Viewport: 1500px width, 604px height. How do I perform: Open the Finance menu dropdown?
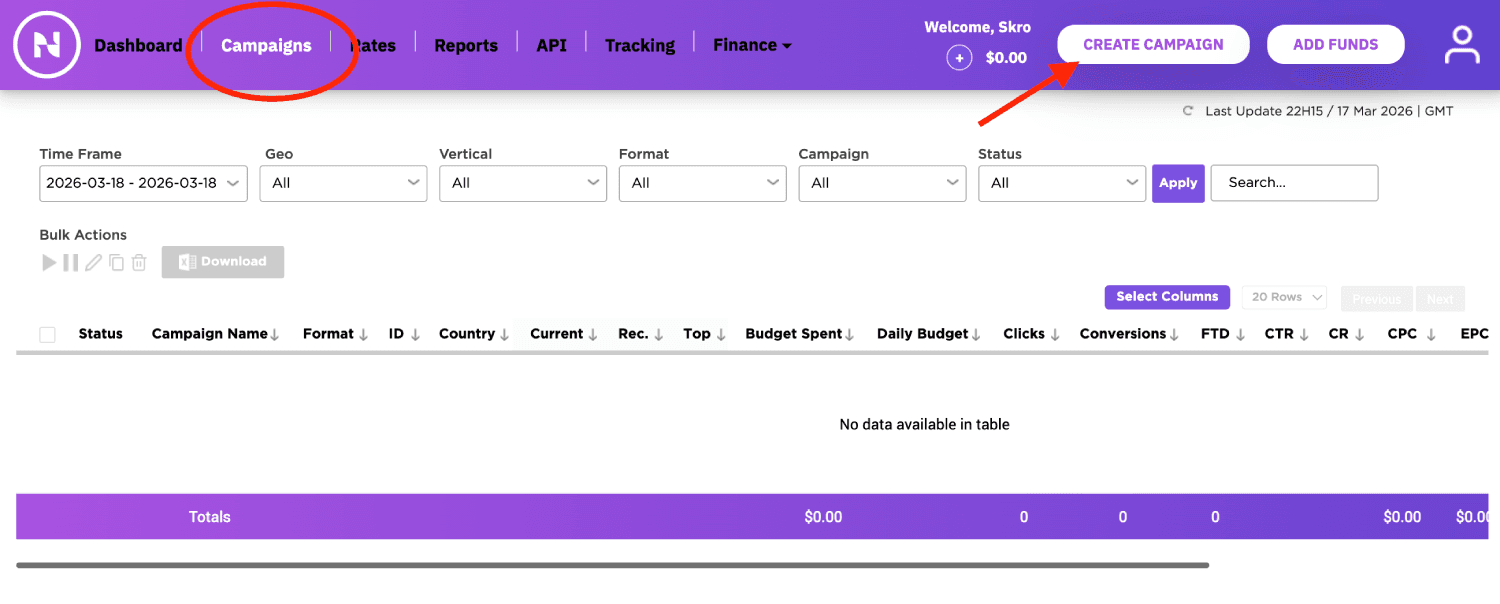point(752,45)
